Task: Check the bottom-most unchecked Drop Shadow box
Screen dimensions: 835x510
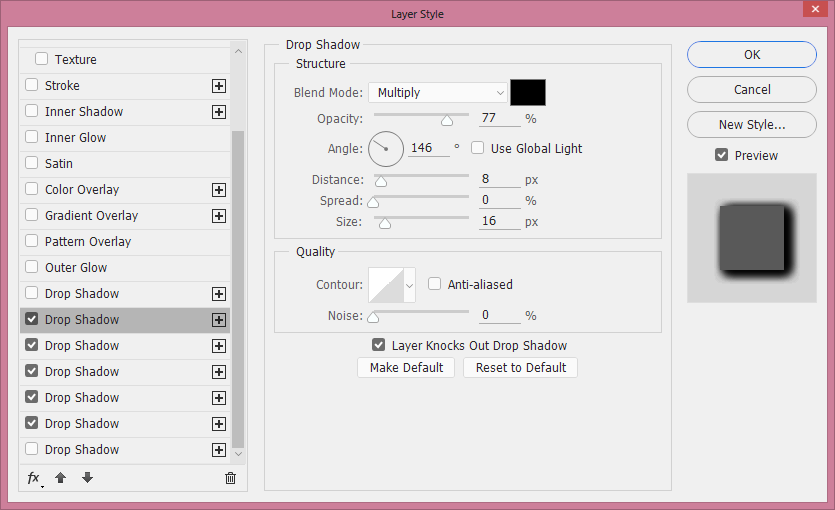Action: [x=32, y=449]
